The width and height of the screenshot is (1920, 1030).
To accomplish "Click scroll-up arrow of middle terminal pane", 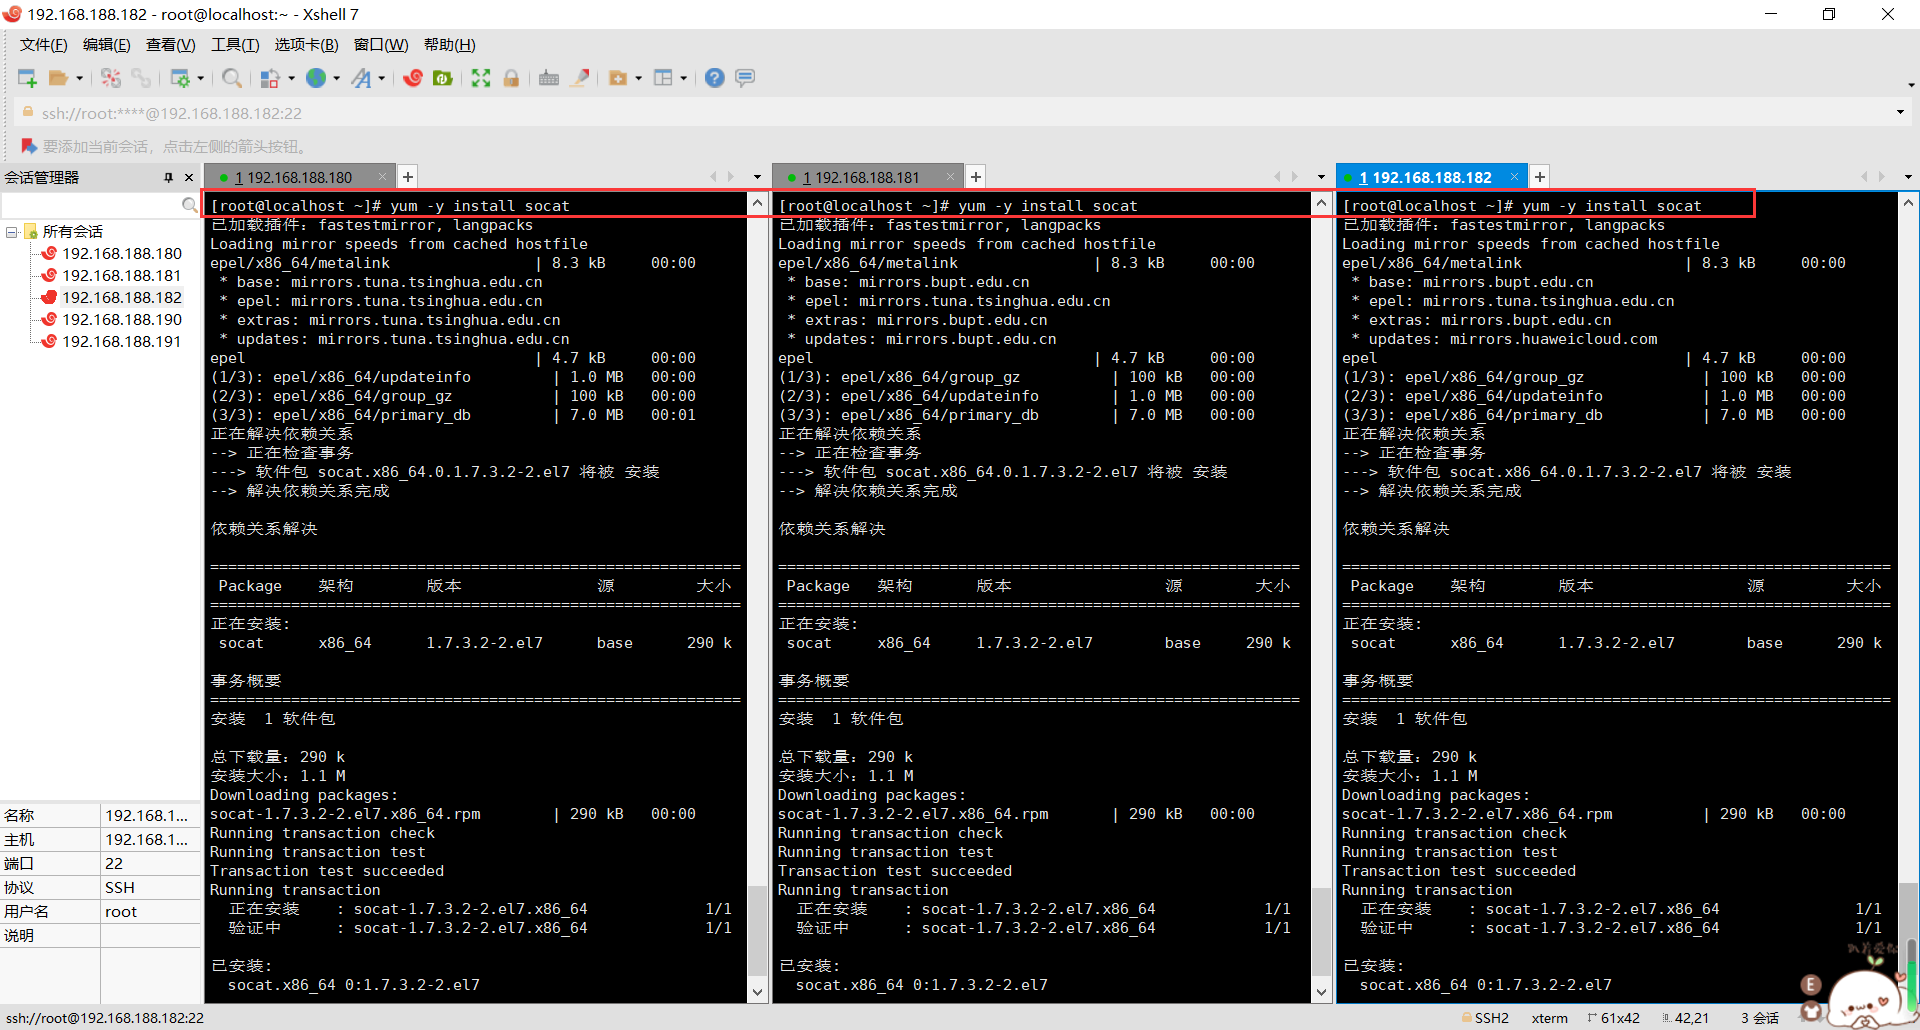I will 1321,203.
